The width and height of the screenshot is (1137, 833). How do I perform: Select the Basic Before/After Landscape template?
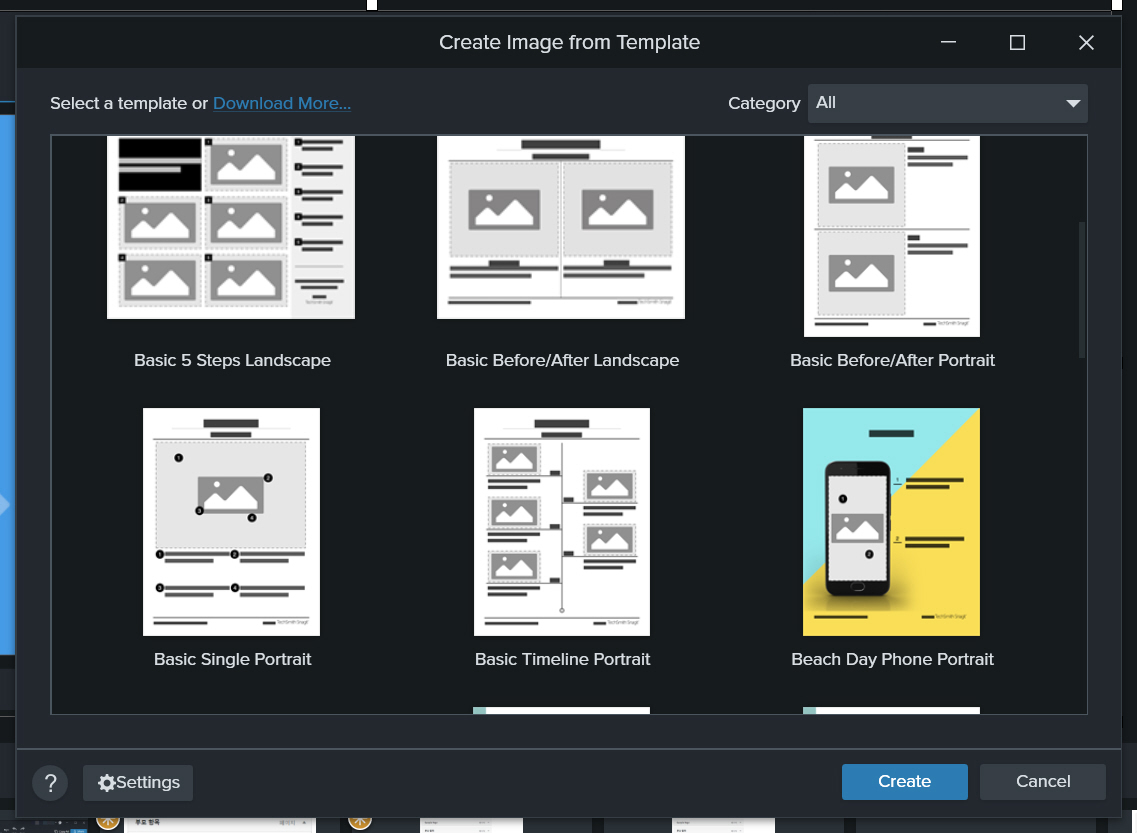[560, 227]
